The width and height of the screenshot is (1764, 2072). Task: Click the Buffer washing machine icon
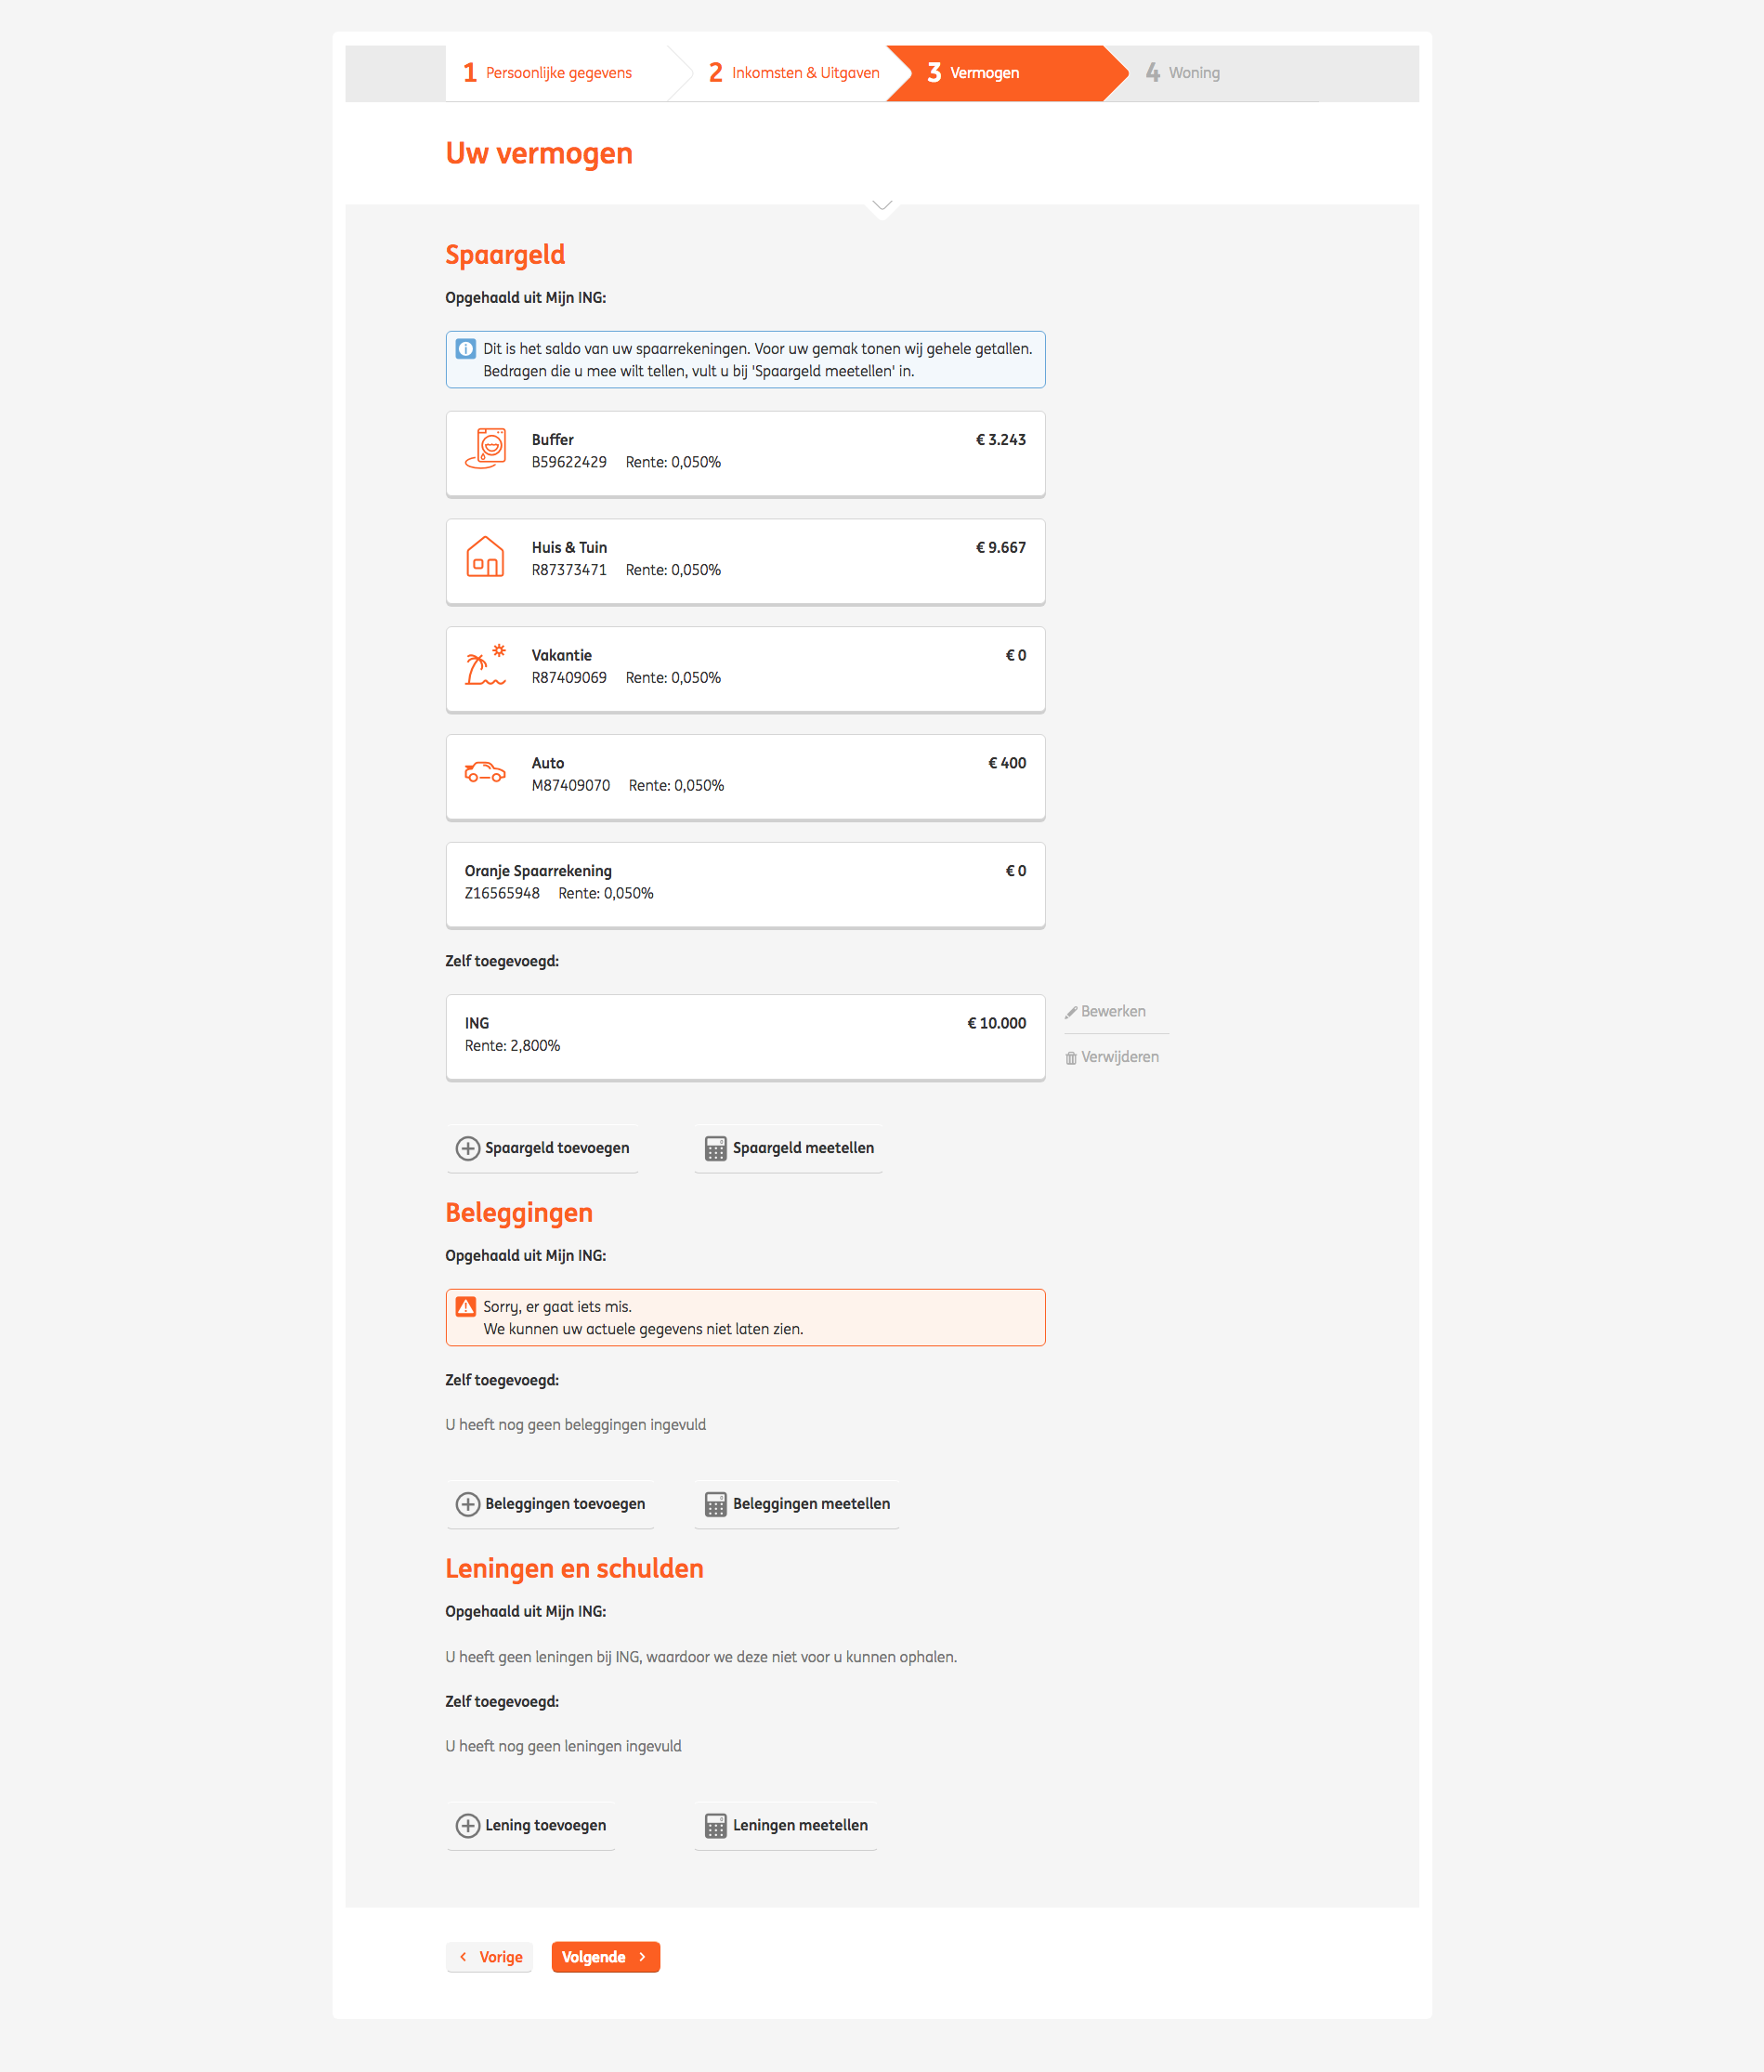(486, 449)
